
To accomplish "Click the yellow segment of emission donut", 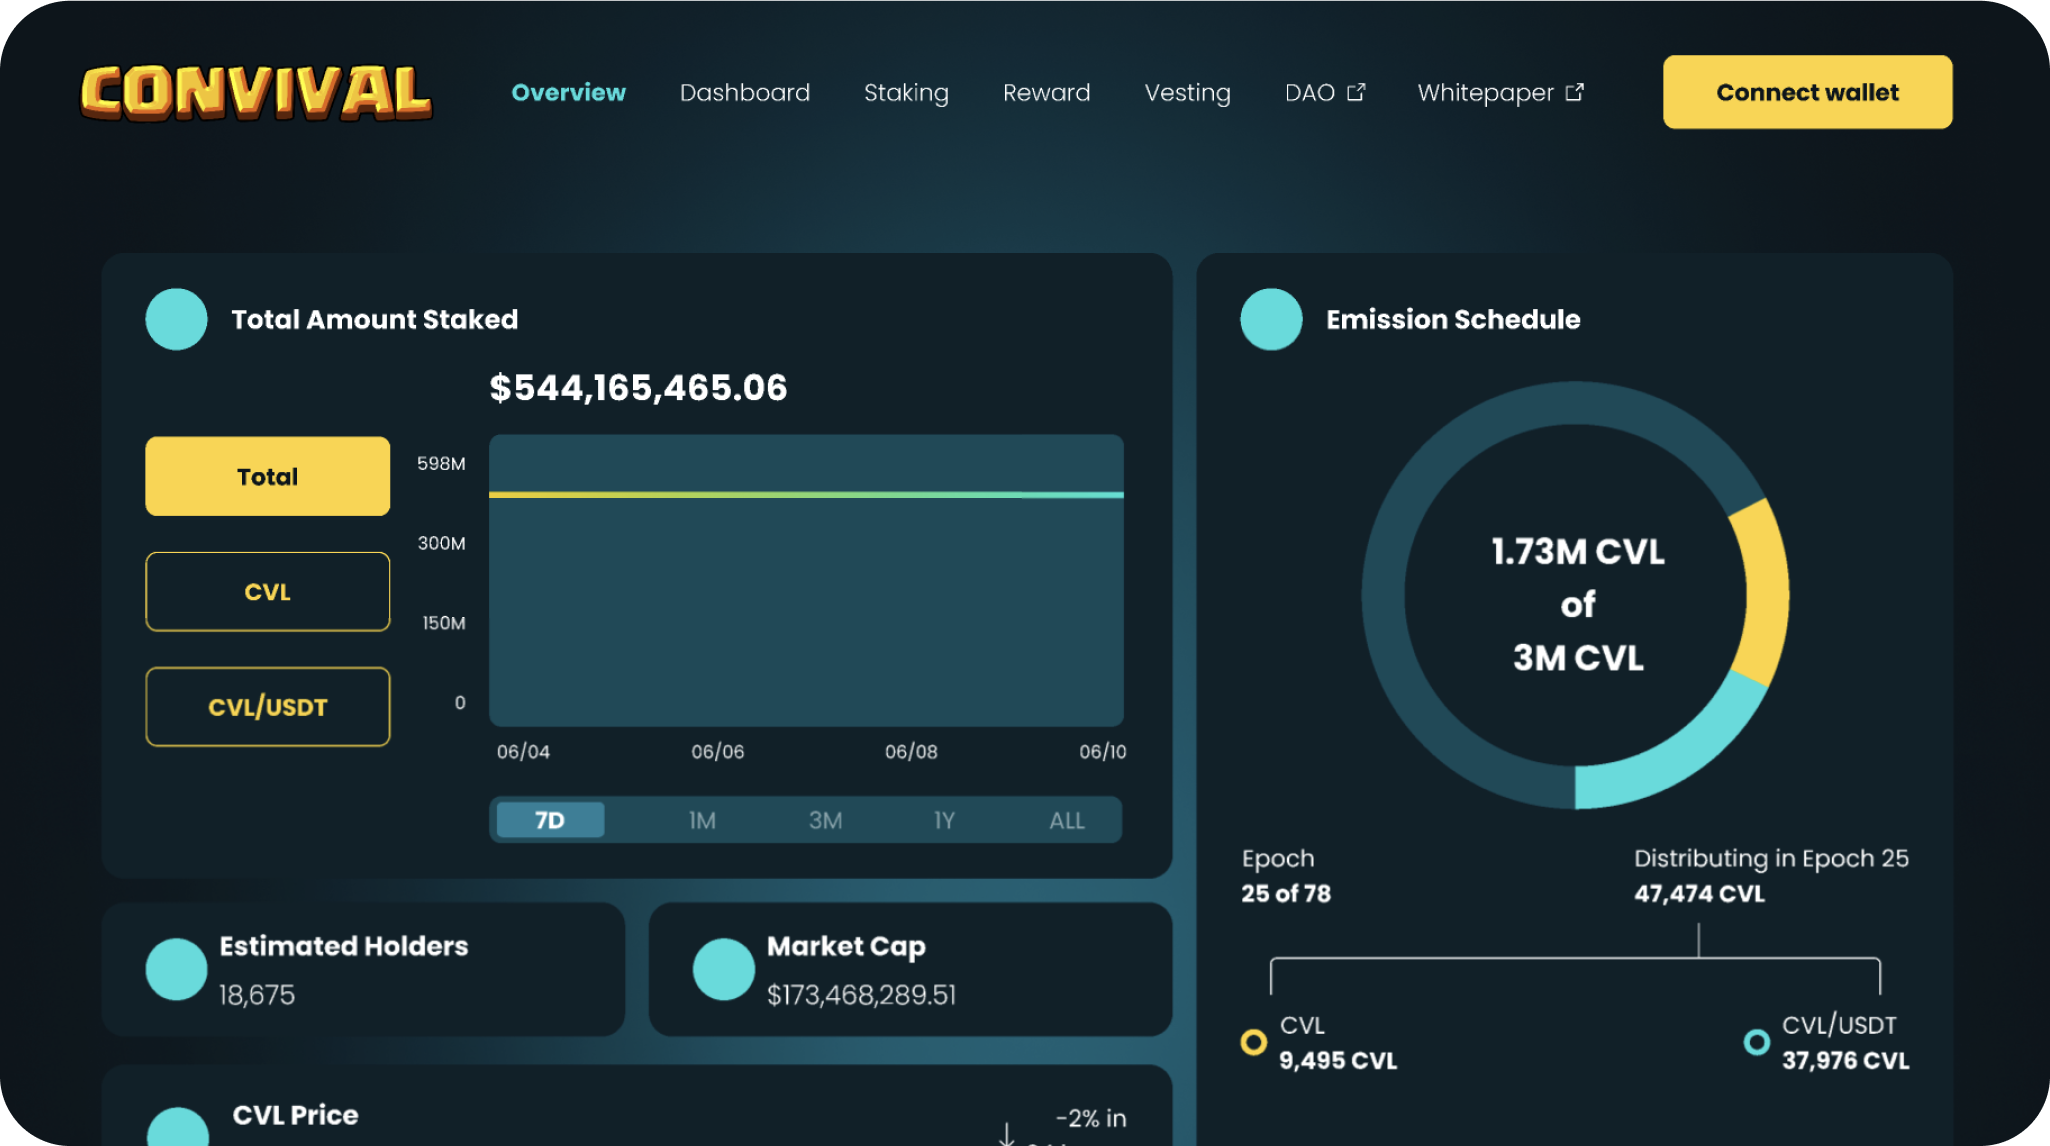I will [1764, 592].
